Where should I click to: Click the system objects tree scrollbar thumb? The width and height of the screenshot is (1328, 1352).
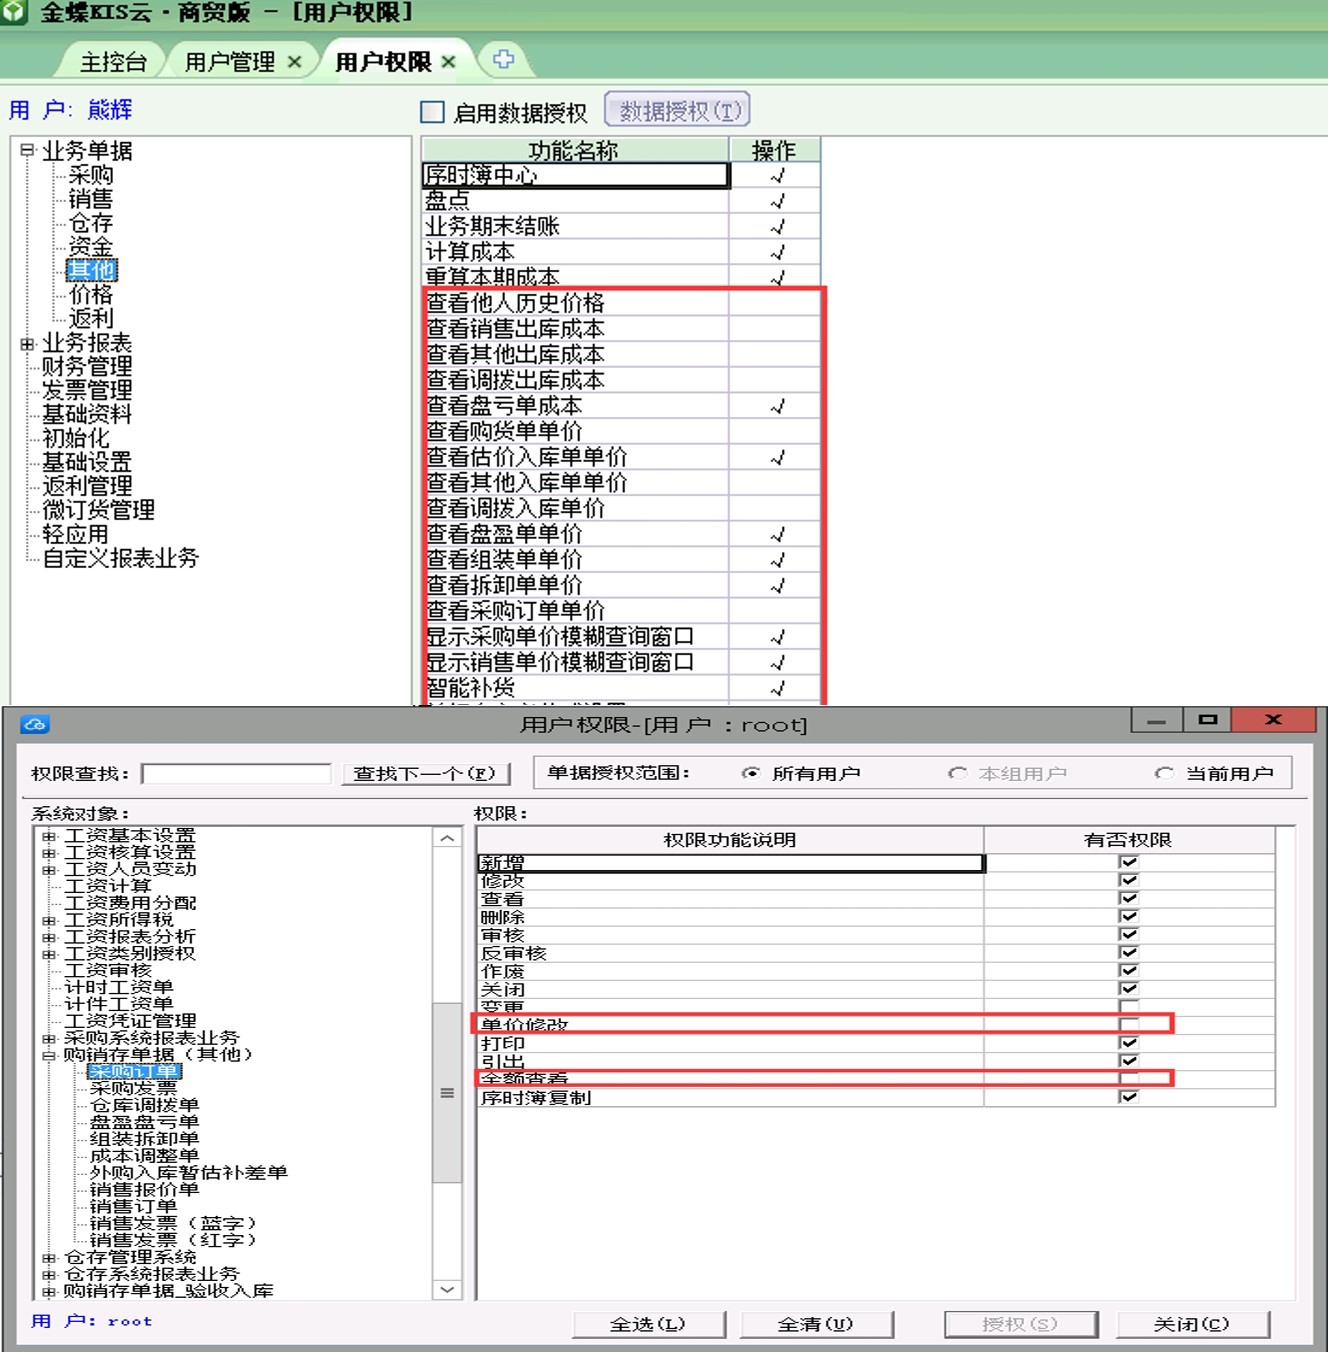[447, 1092]
